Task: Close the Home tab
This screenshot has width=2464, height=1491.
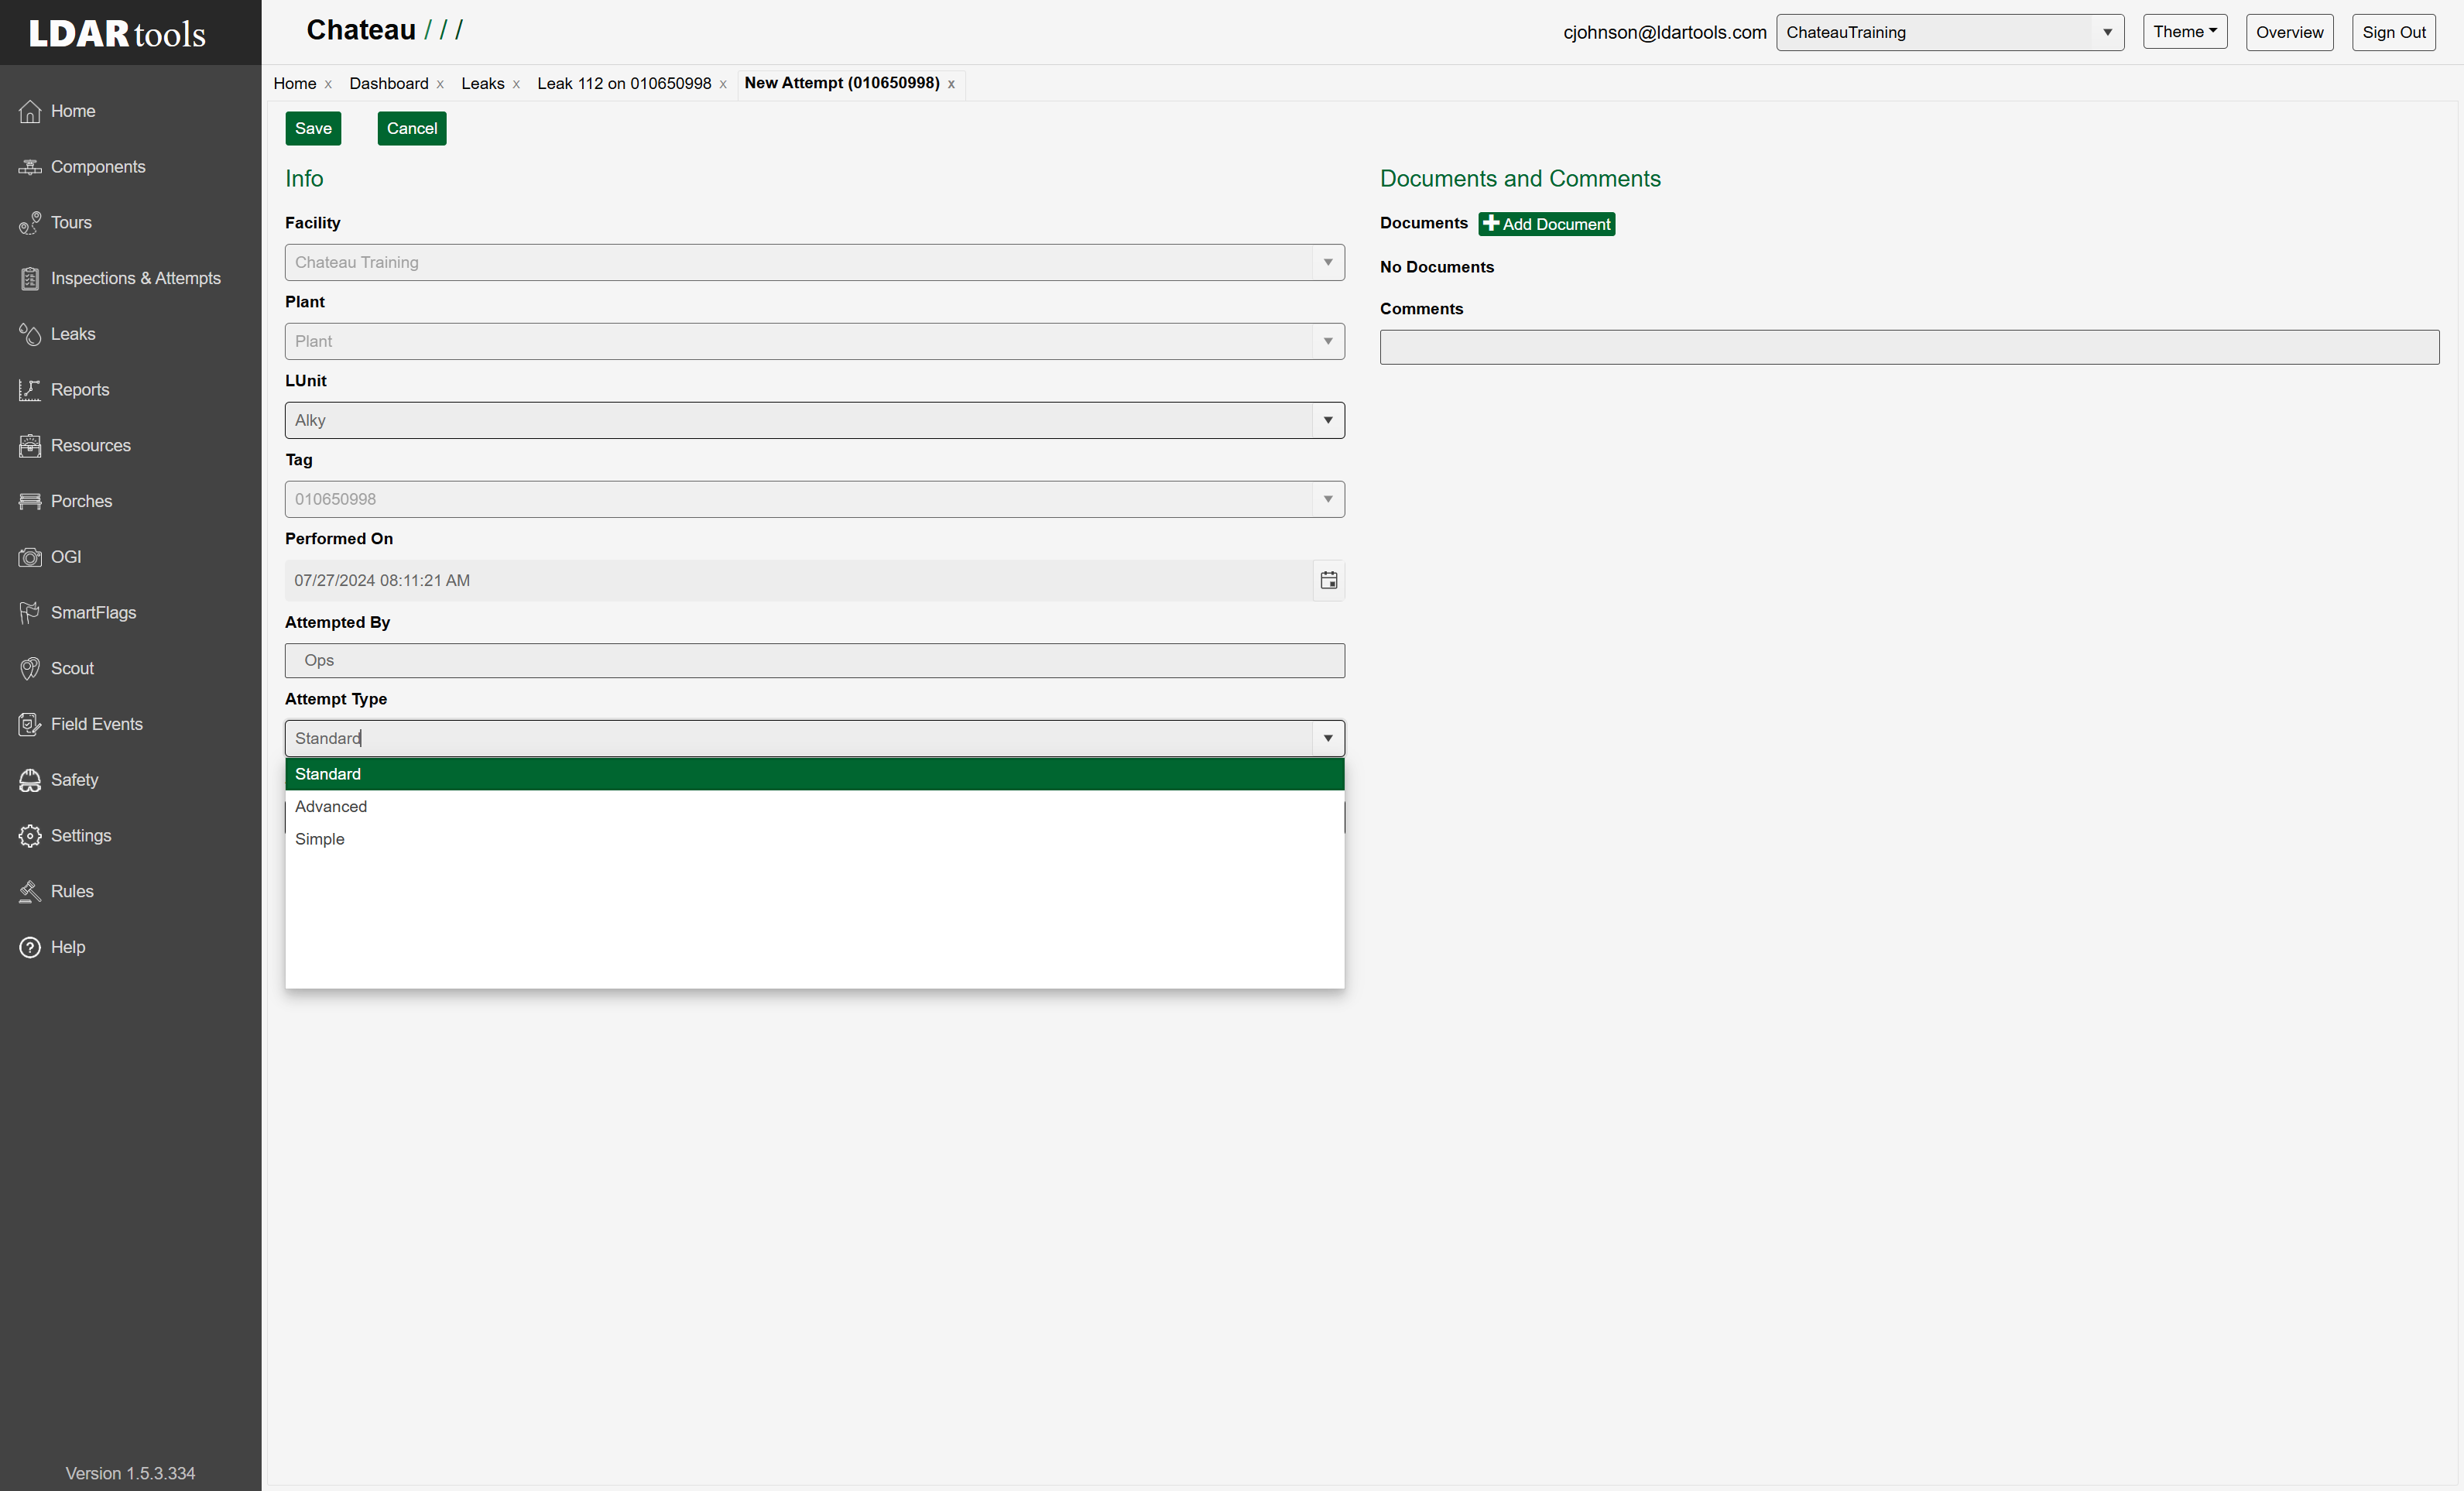Action: (x=328, y=84)
